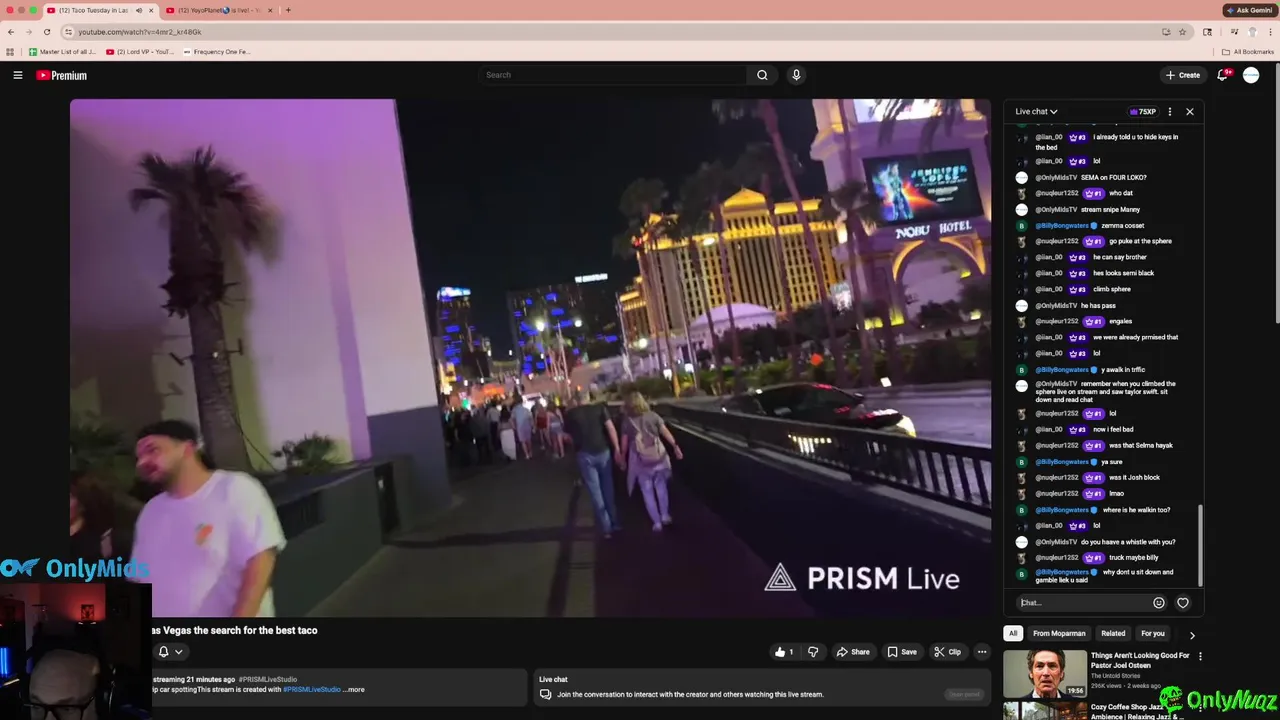
Task: Click the page vertical scrollbar
Action: pos(1276,195)
